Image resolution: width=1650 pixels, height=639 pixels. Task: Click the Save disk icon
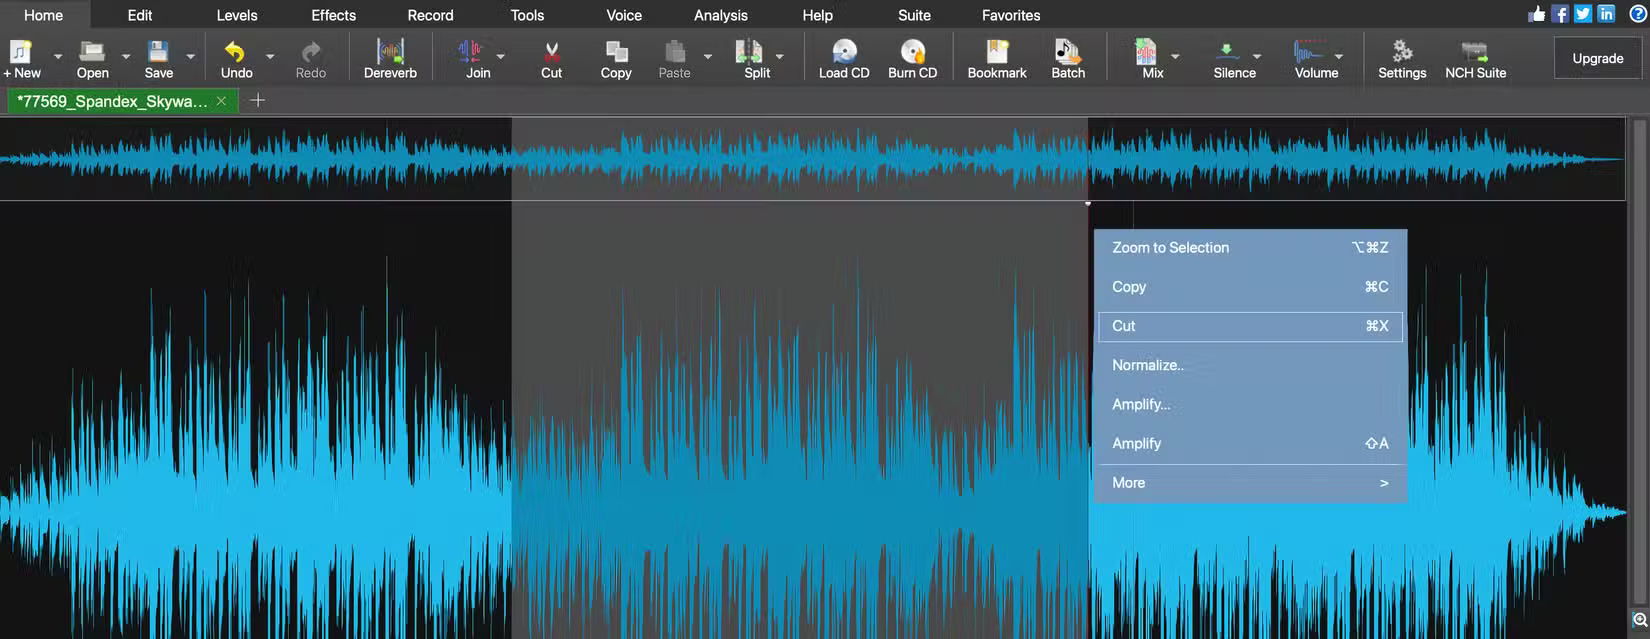tap(158, 52)
